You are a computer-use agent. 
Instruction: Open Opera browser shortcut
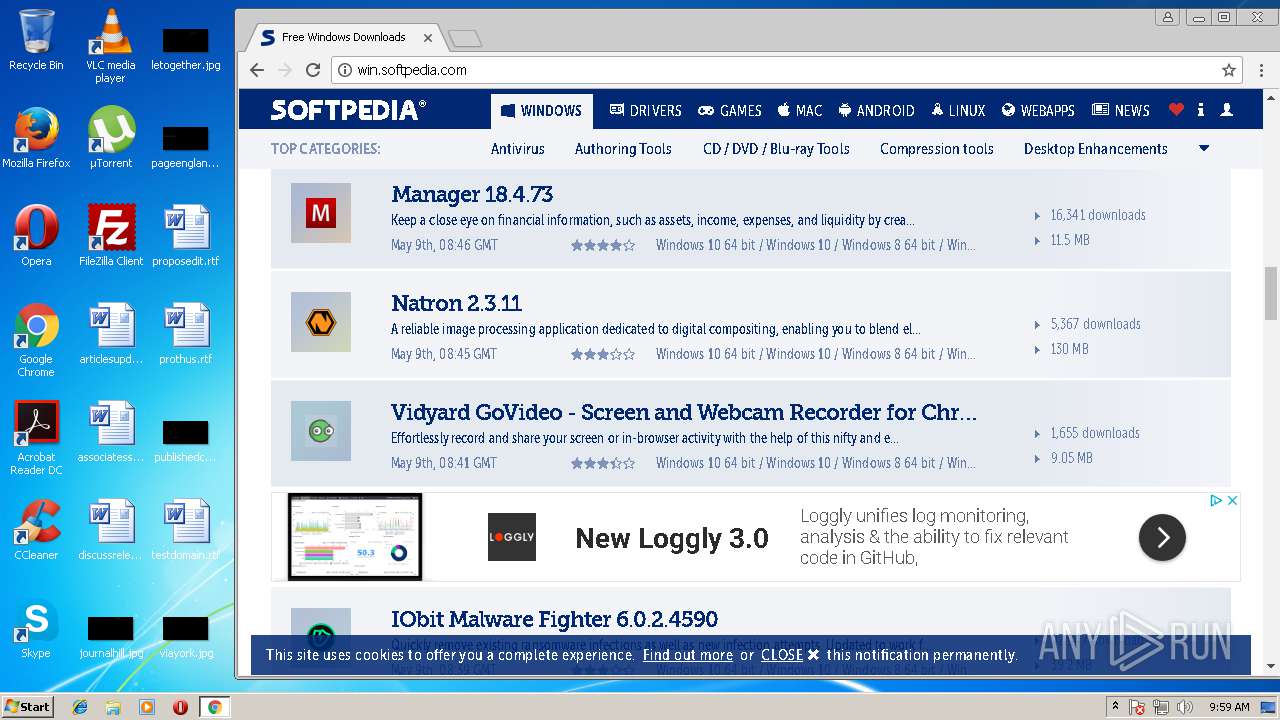36,236
